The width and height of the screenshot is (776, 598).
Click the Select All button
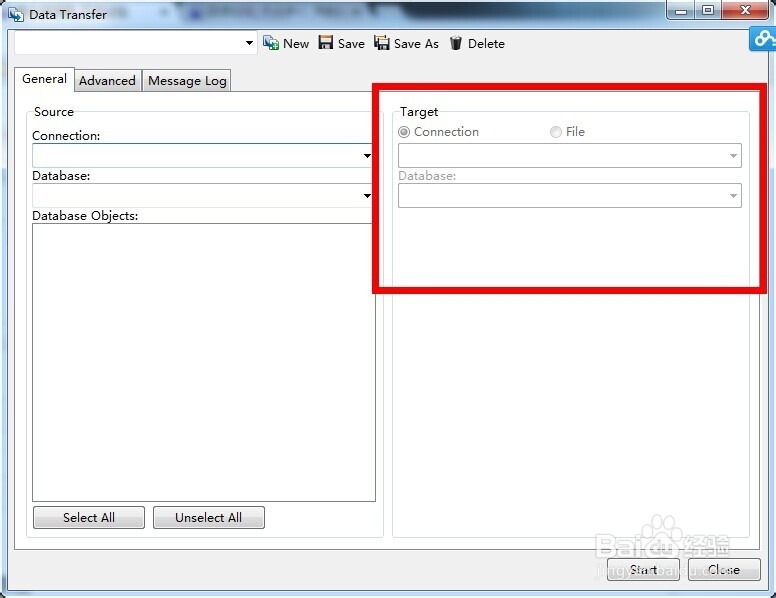[89, 517]
